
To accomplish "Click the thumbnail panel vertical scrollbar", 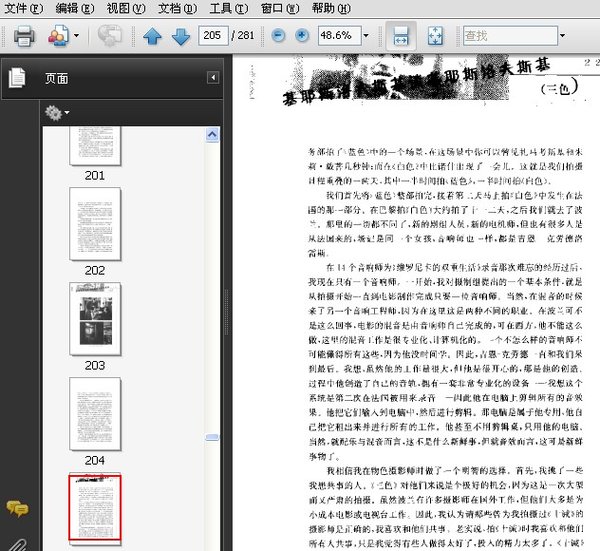I will 212,300.
